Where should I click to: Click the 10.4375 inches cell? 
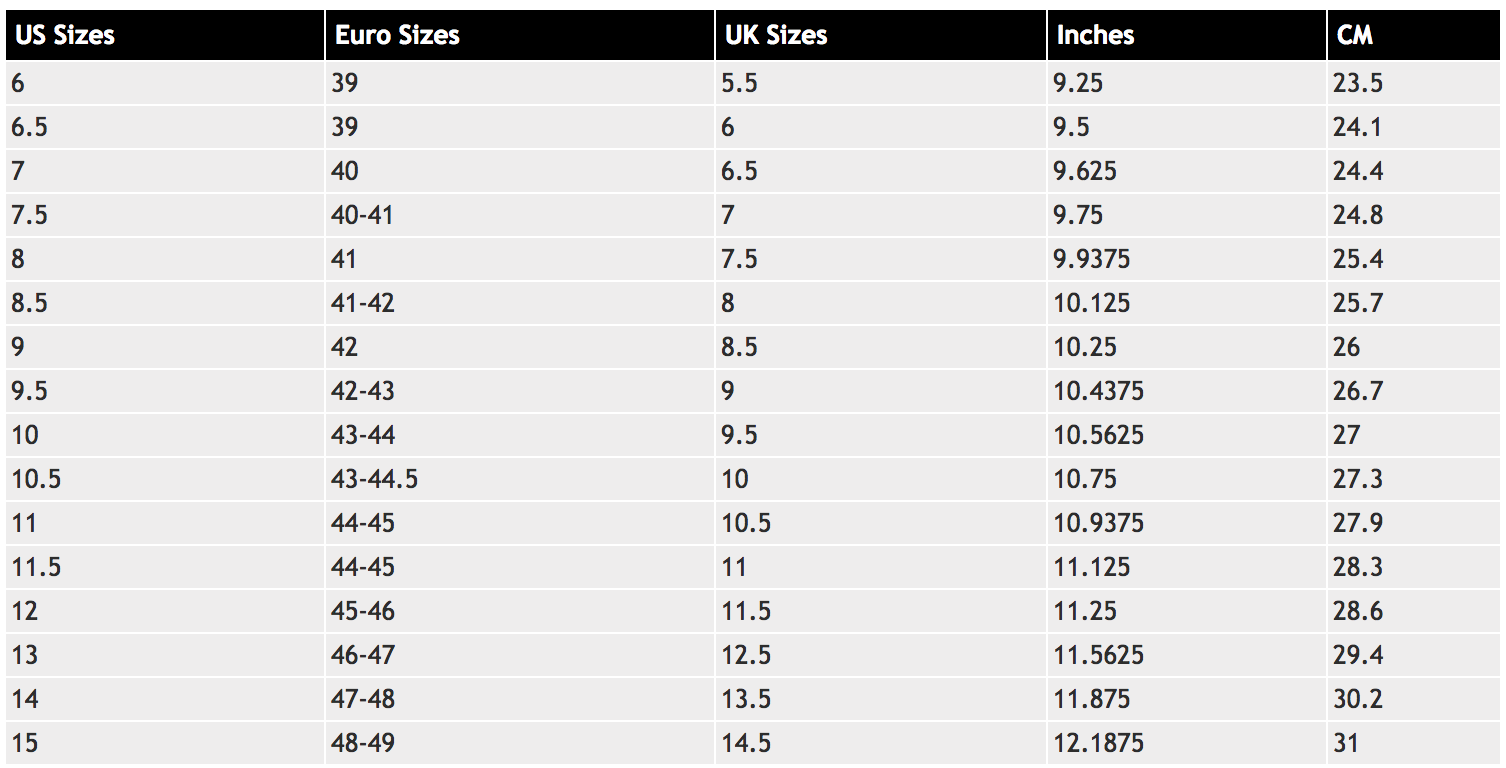(1098, 391)
